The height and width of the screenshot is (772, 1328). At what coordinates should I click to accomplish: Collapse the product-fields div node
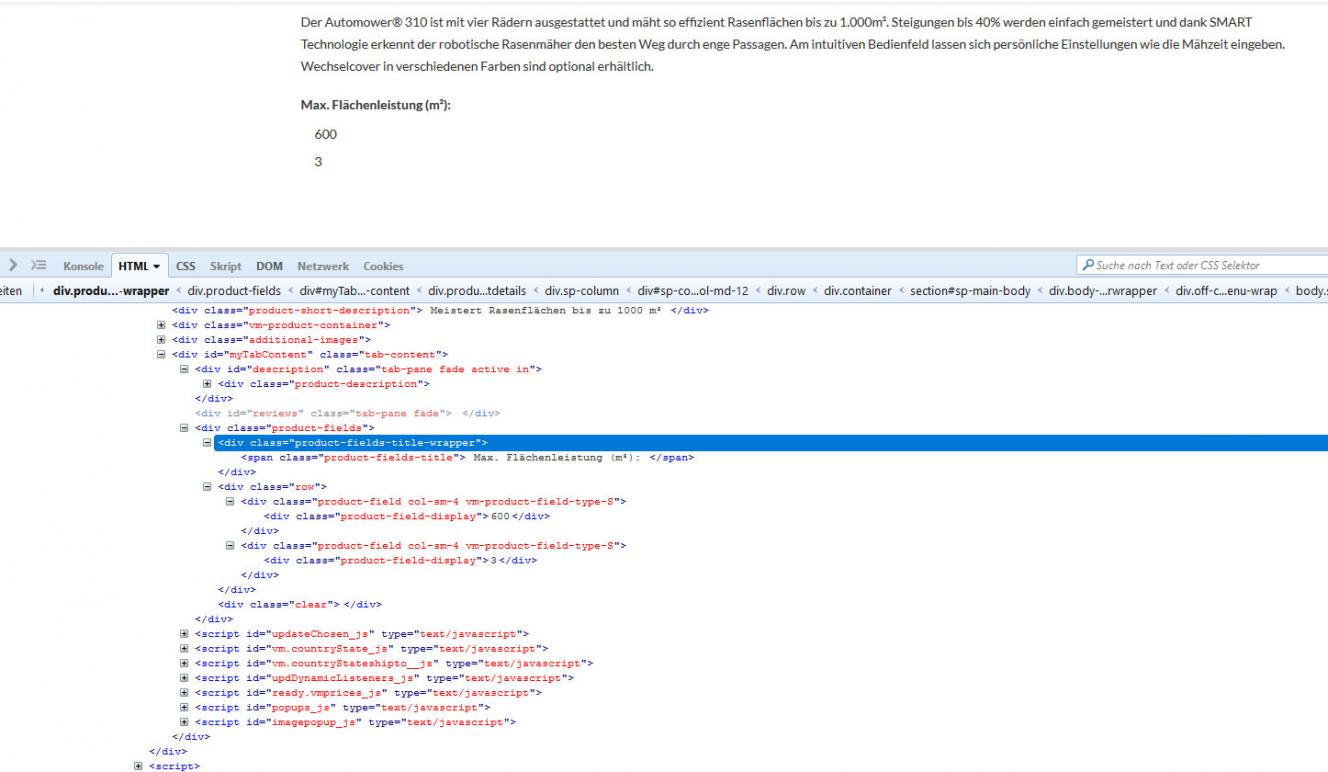(x=184, y=428)
